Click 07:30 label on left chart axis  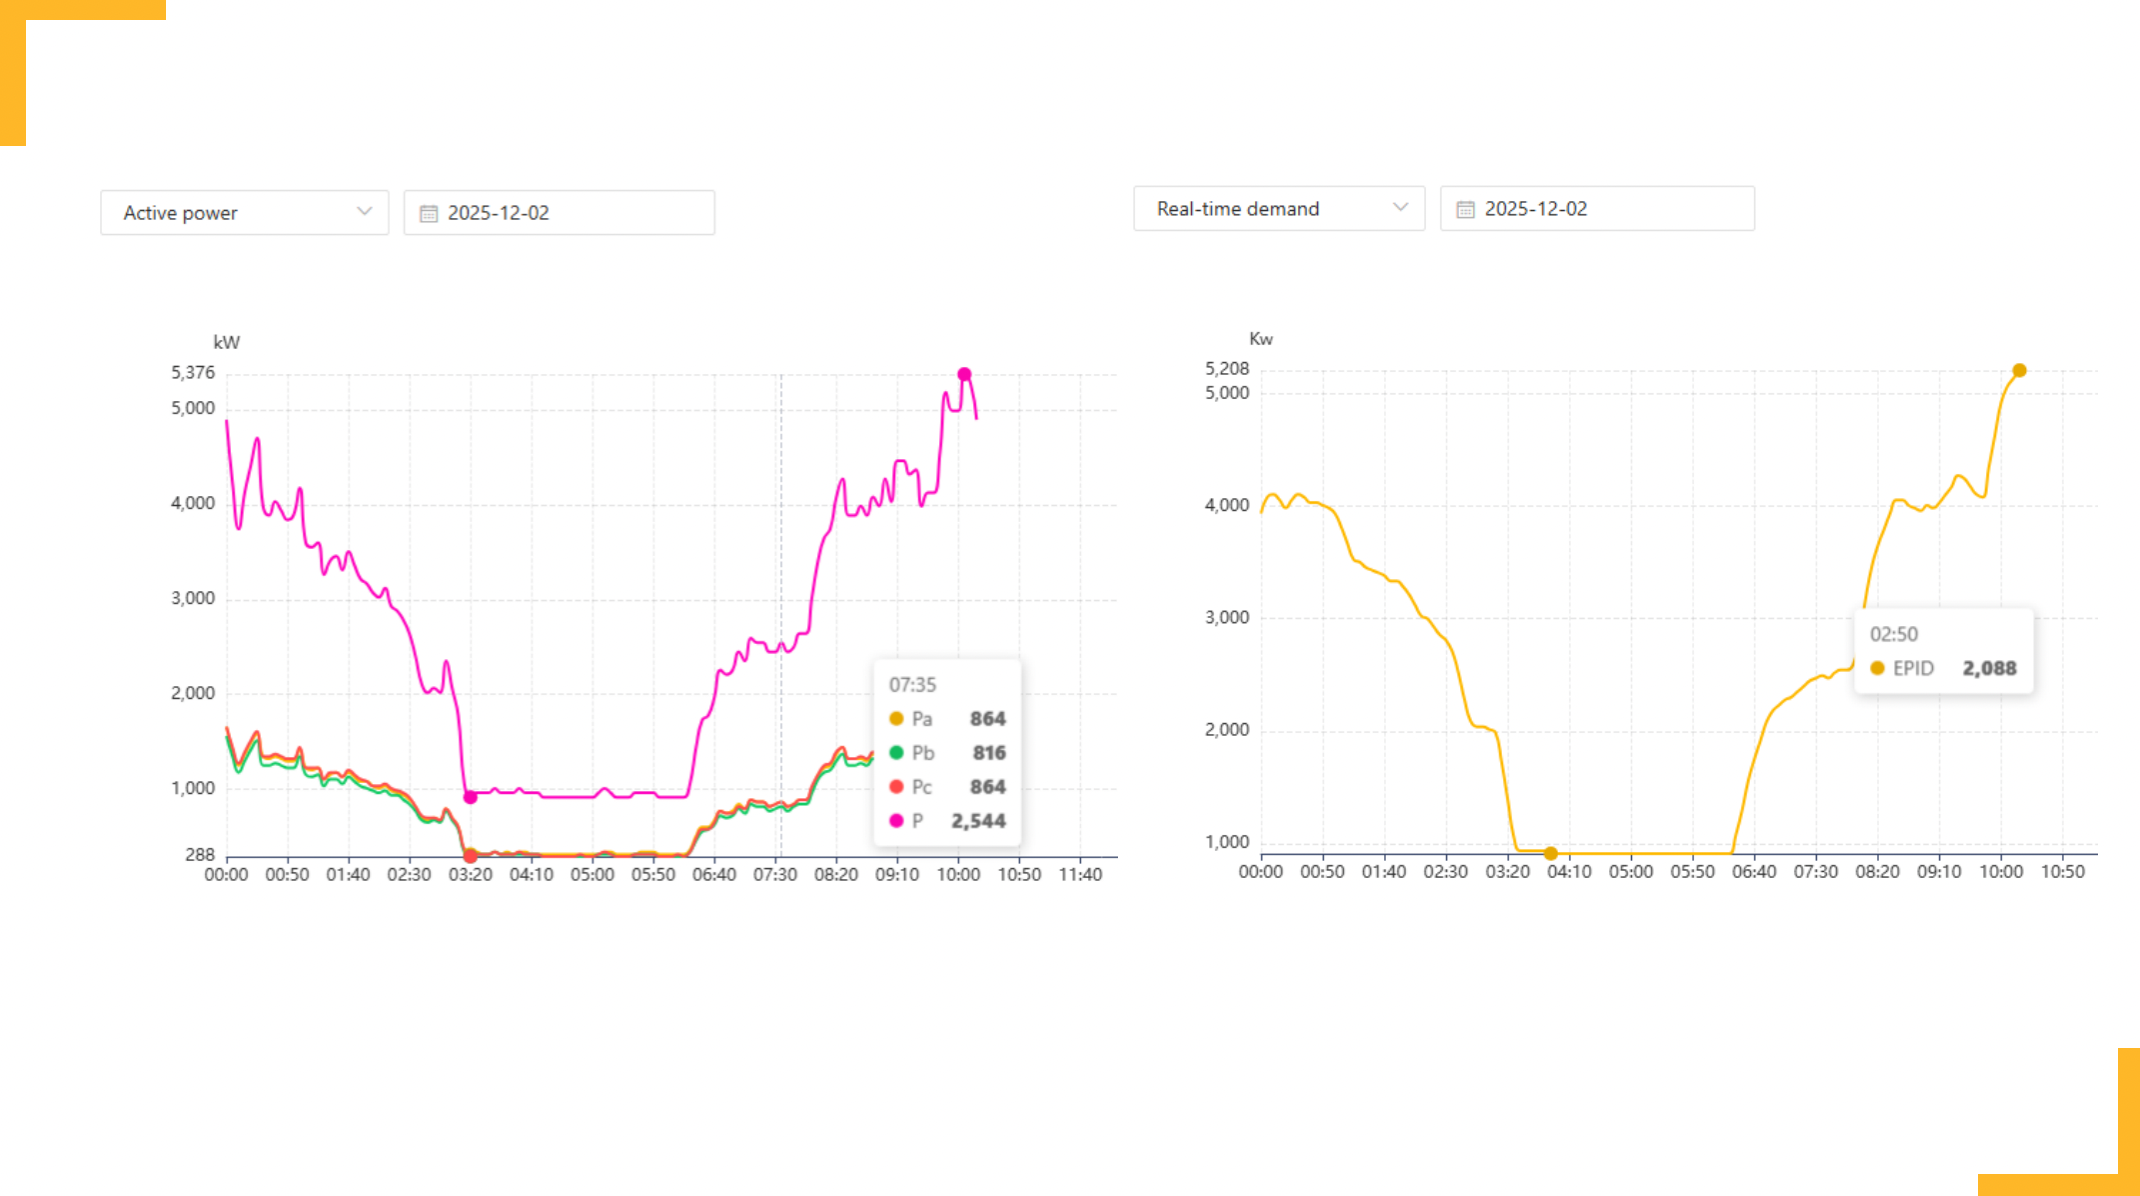(775, 875)
